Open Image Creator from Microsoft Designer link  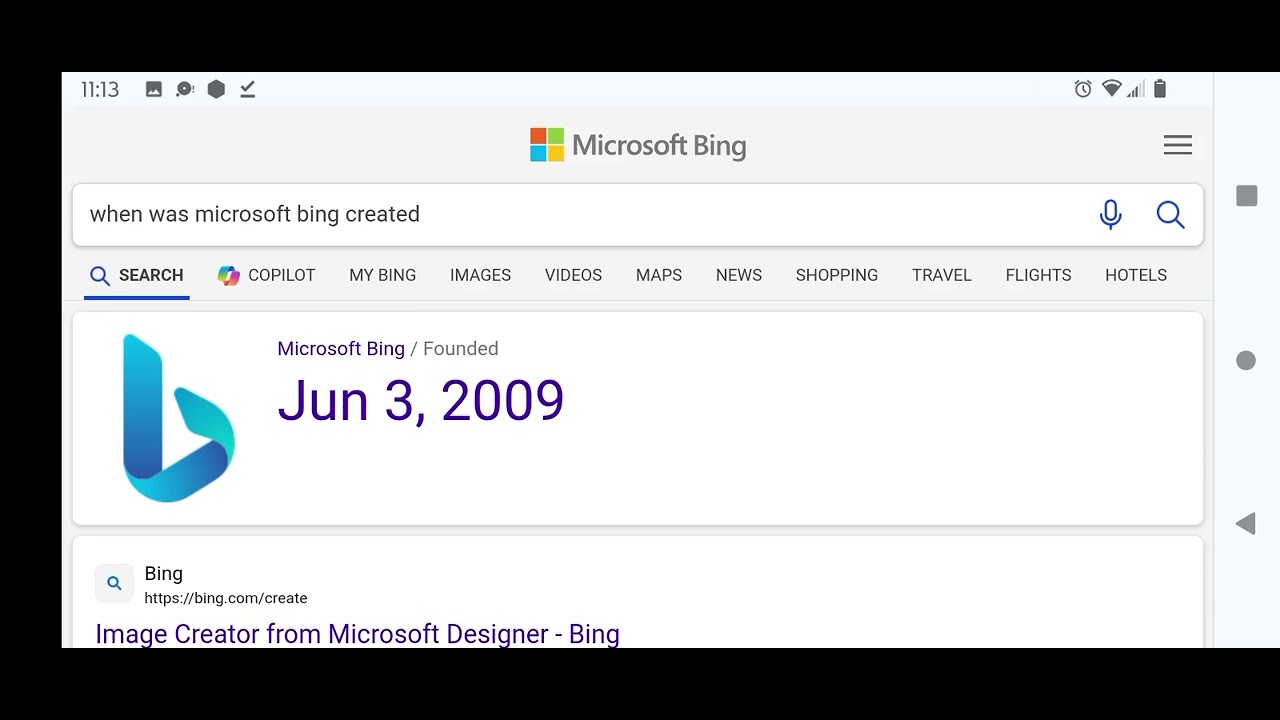pos(357,634)
